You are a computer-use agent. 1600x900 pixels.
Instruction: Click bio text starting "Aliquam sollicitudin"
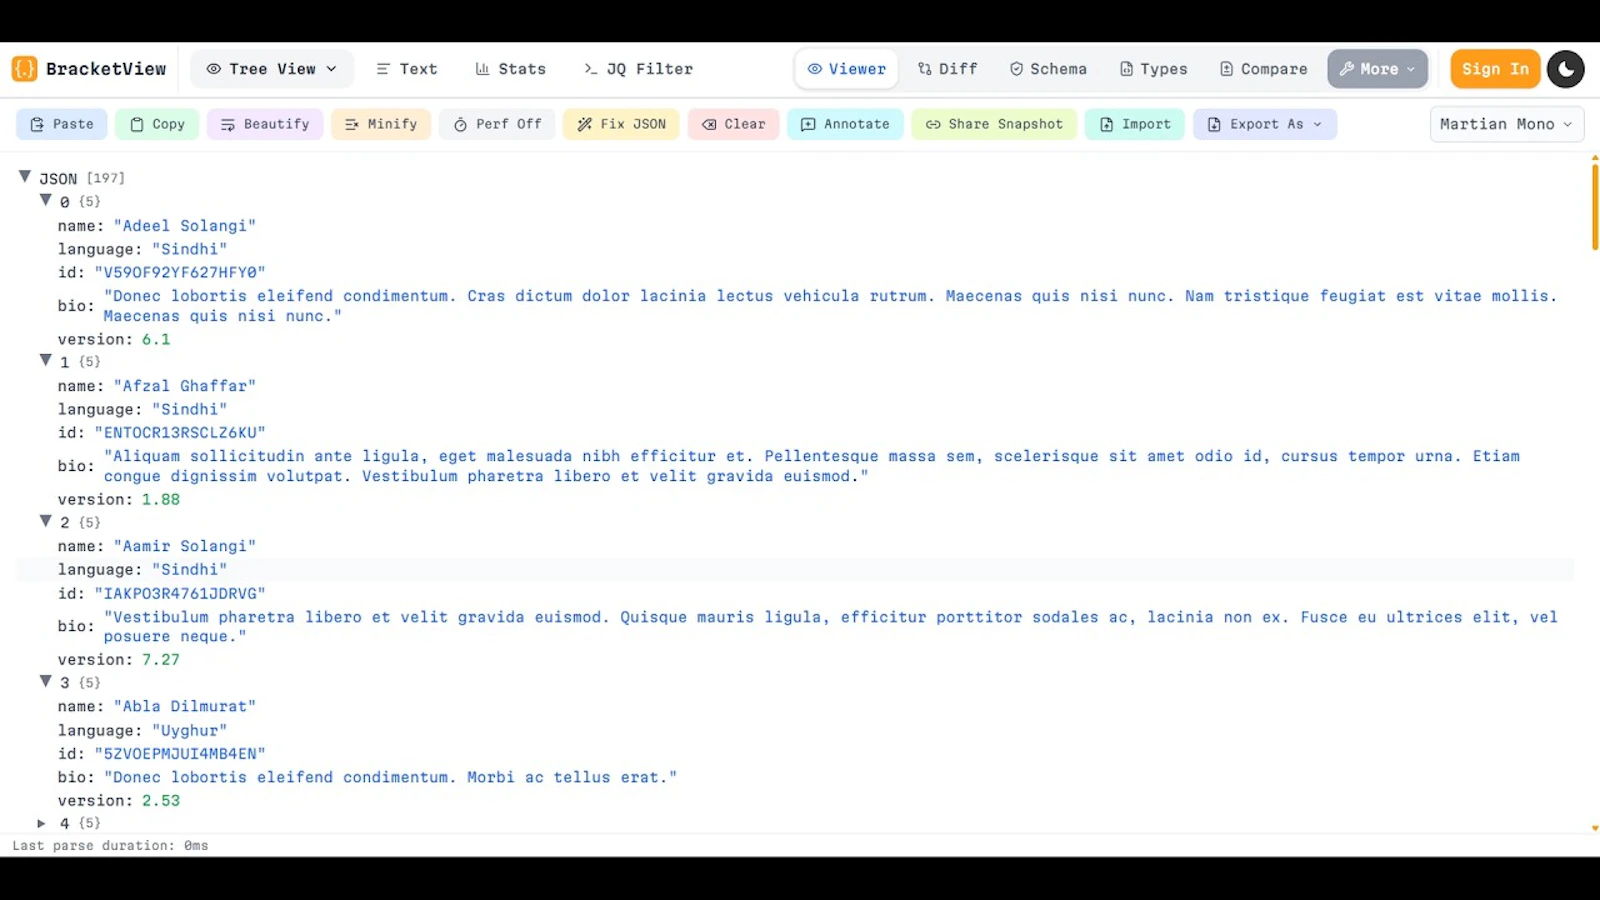(x=812, y=466)
